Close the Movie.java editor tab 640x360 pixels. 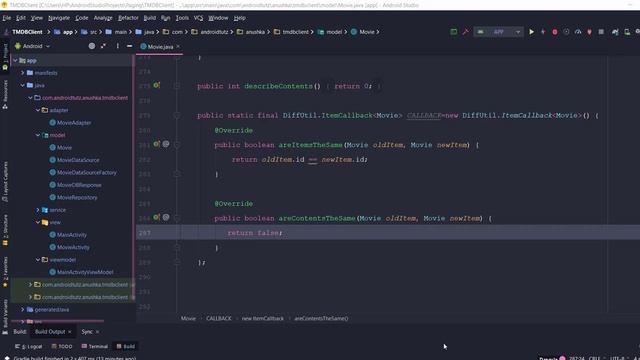[178, 47]
